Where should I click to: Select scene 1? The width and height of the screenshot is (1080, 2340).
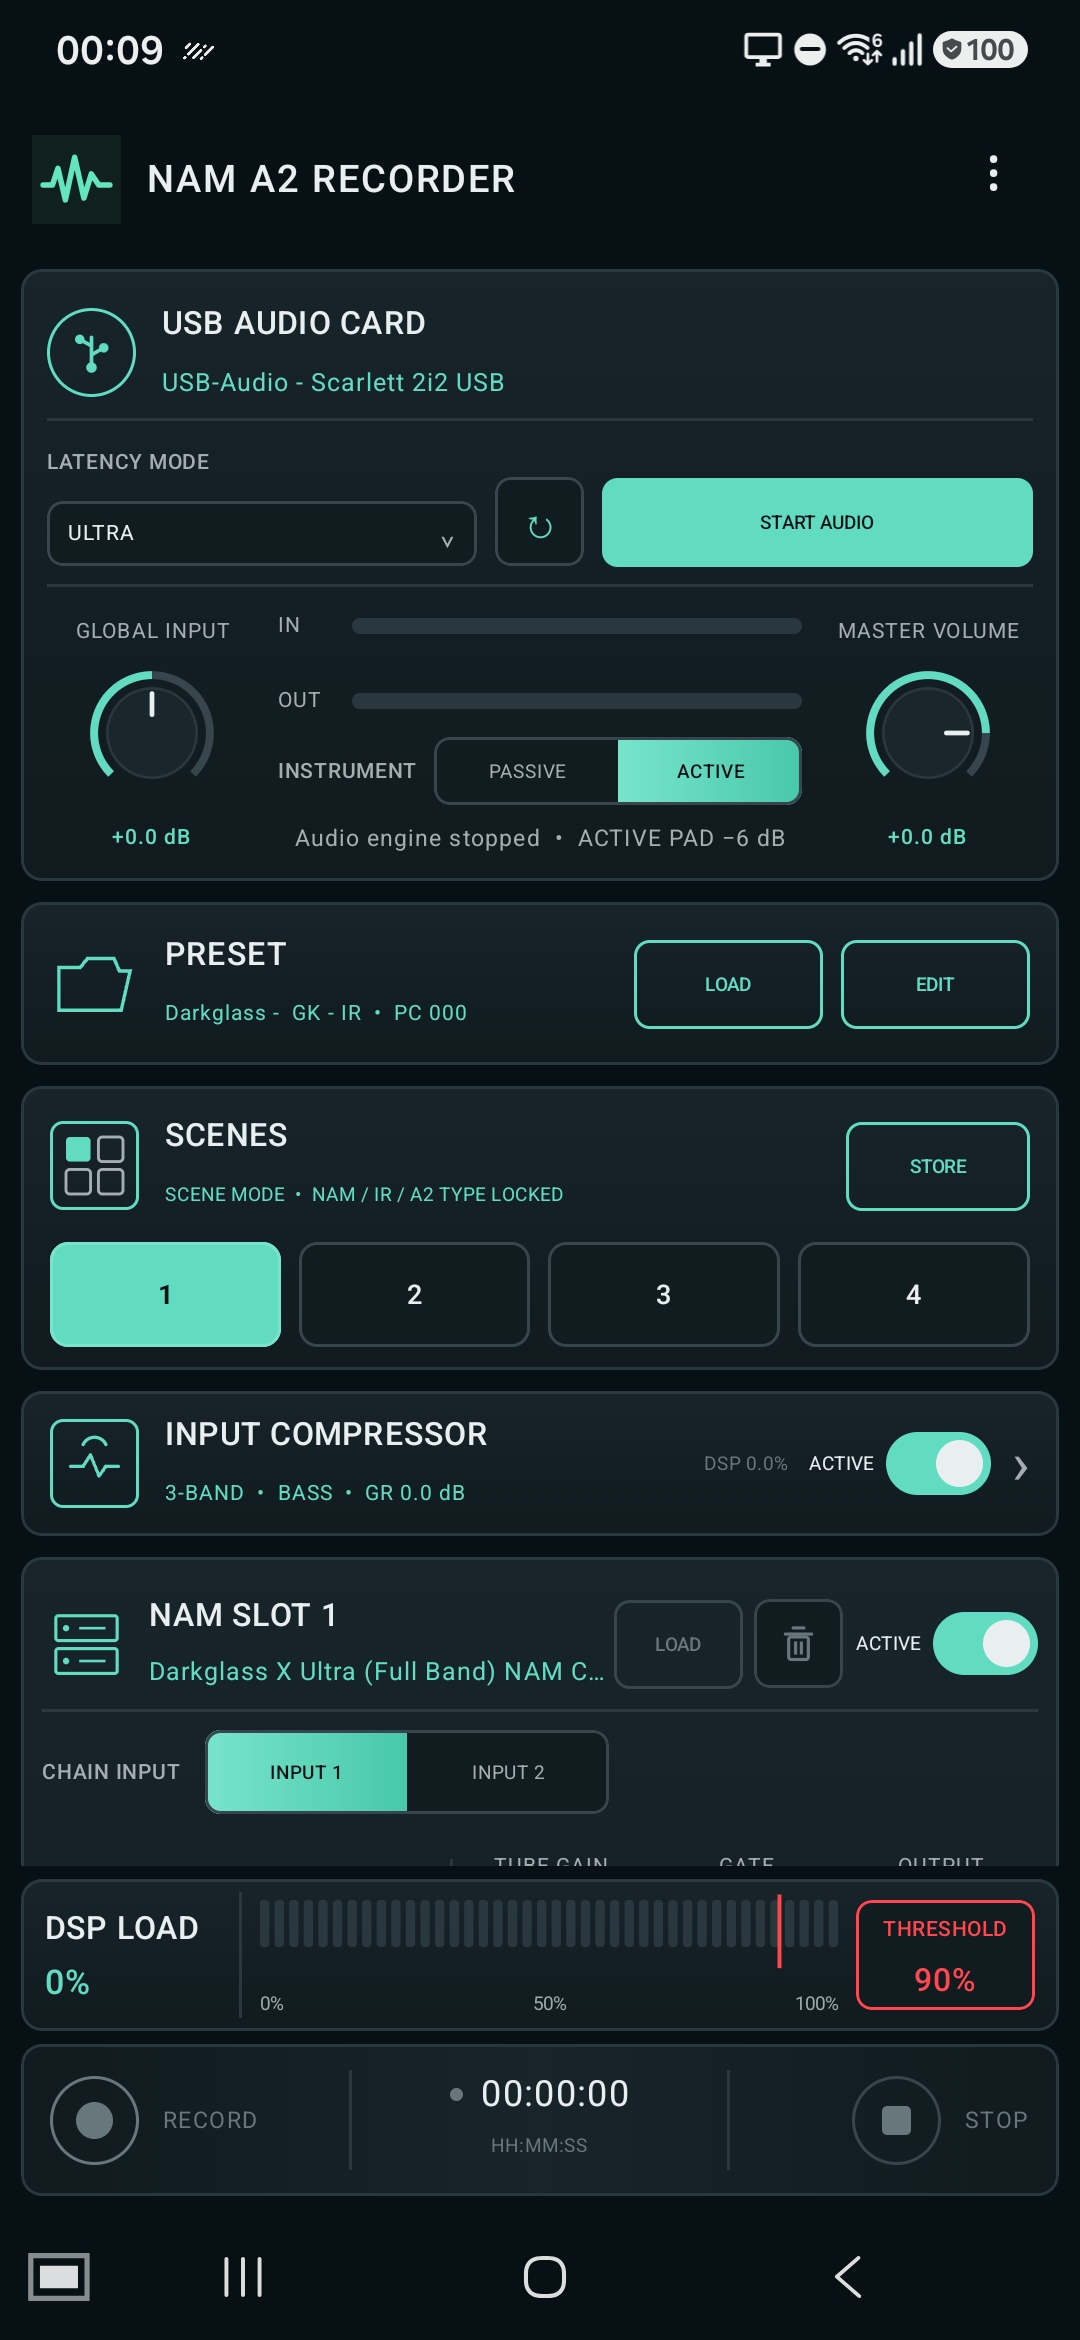tap(165, 1294)
